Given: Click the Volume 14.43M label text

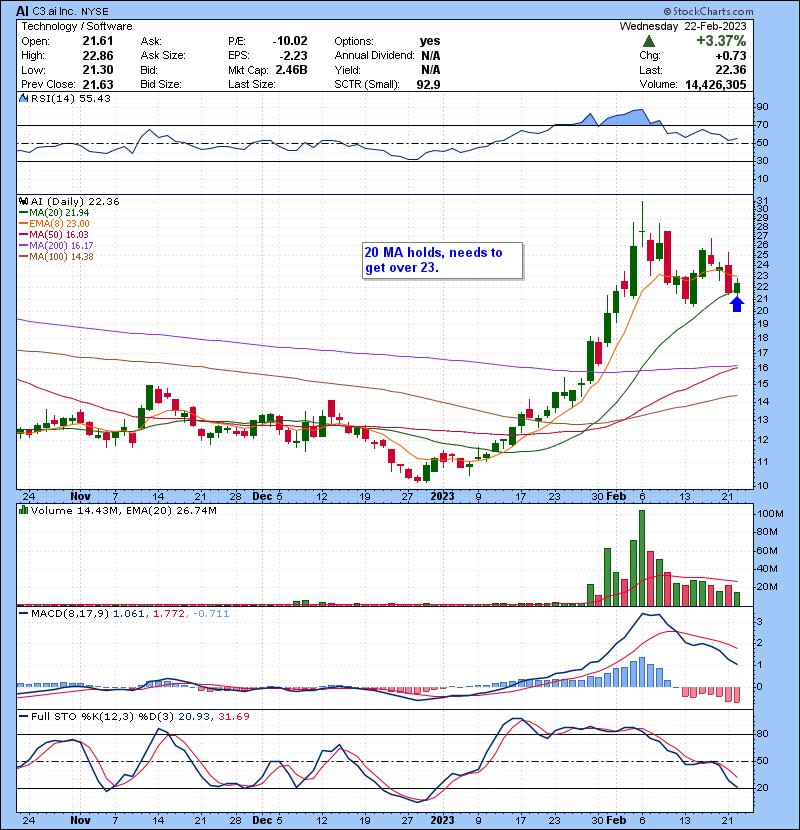Looking at the screenshot, I should [x=75, y=510].
